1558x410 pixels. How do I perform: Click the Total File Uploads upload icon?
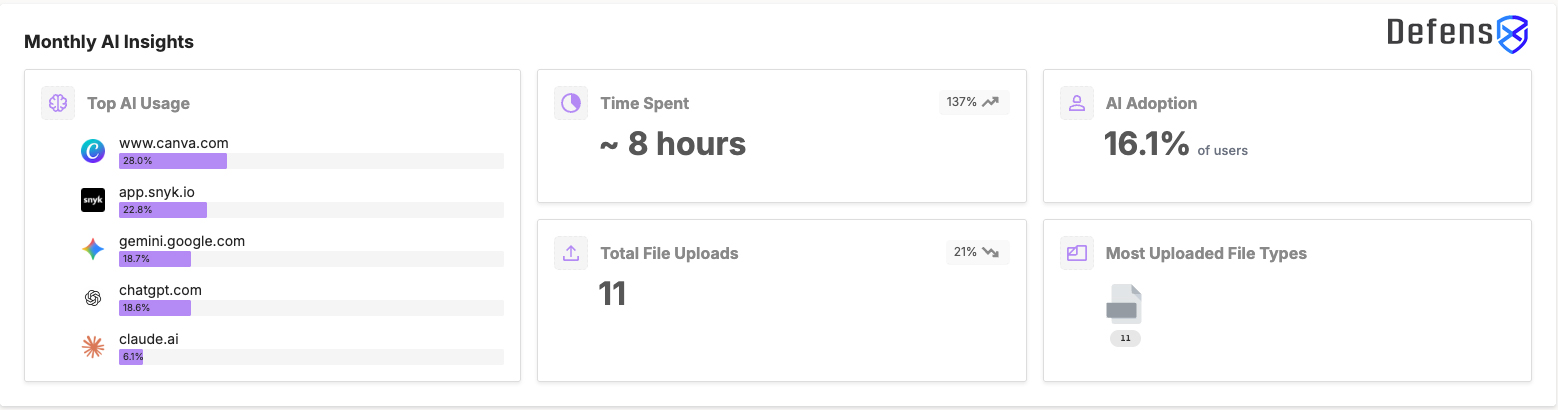[571, 253]
